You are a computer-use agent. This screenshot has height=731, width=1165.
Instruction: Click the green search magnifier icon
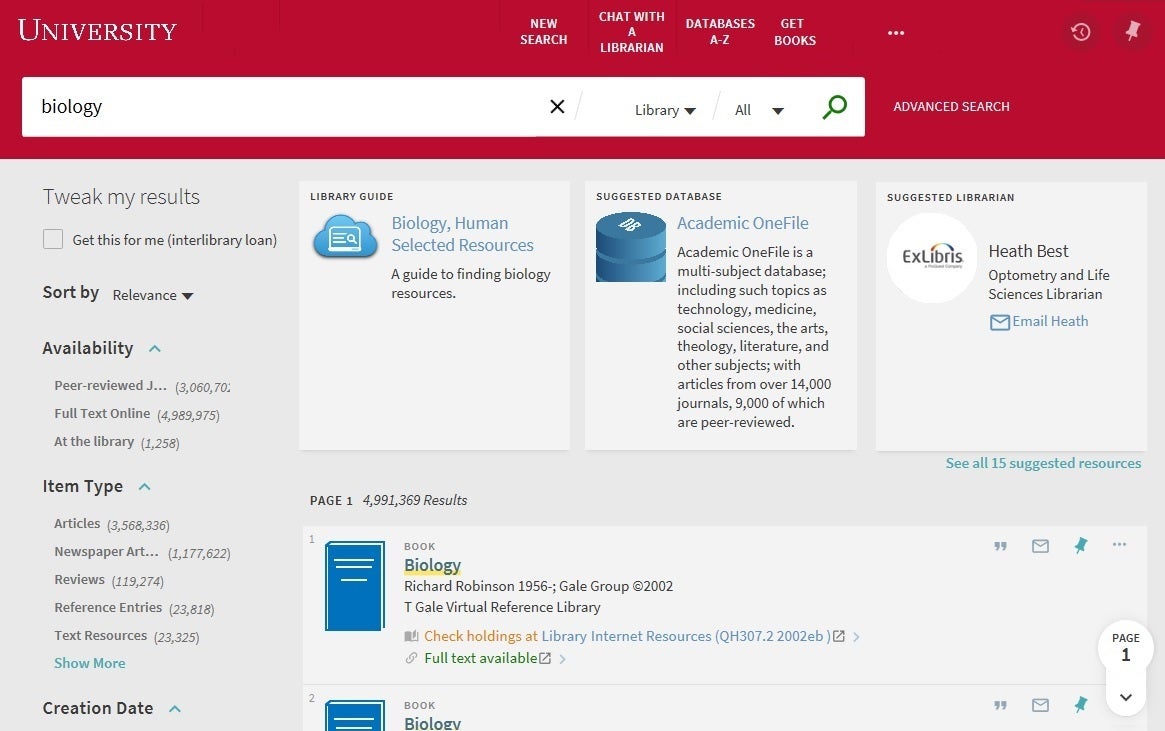click(834, 107)
